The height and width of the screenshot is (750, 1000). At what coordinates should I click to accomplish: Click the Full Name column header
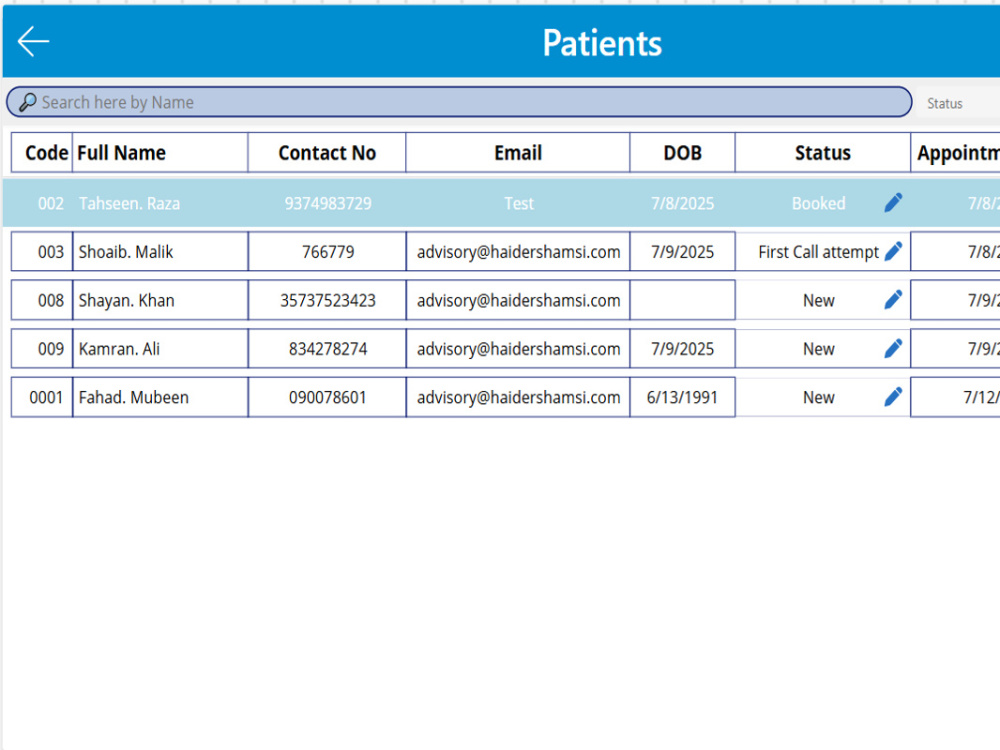pyautogui.click(x=160, y=152)
